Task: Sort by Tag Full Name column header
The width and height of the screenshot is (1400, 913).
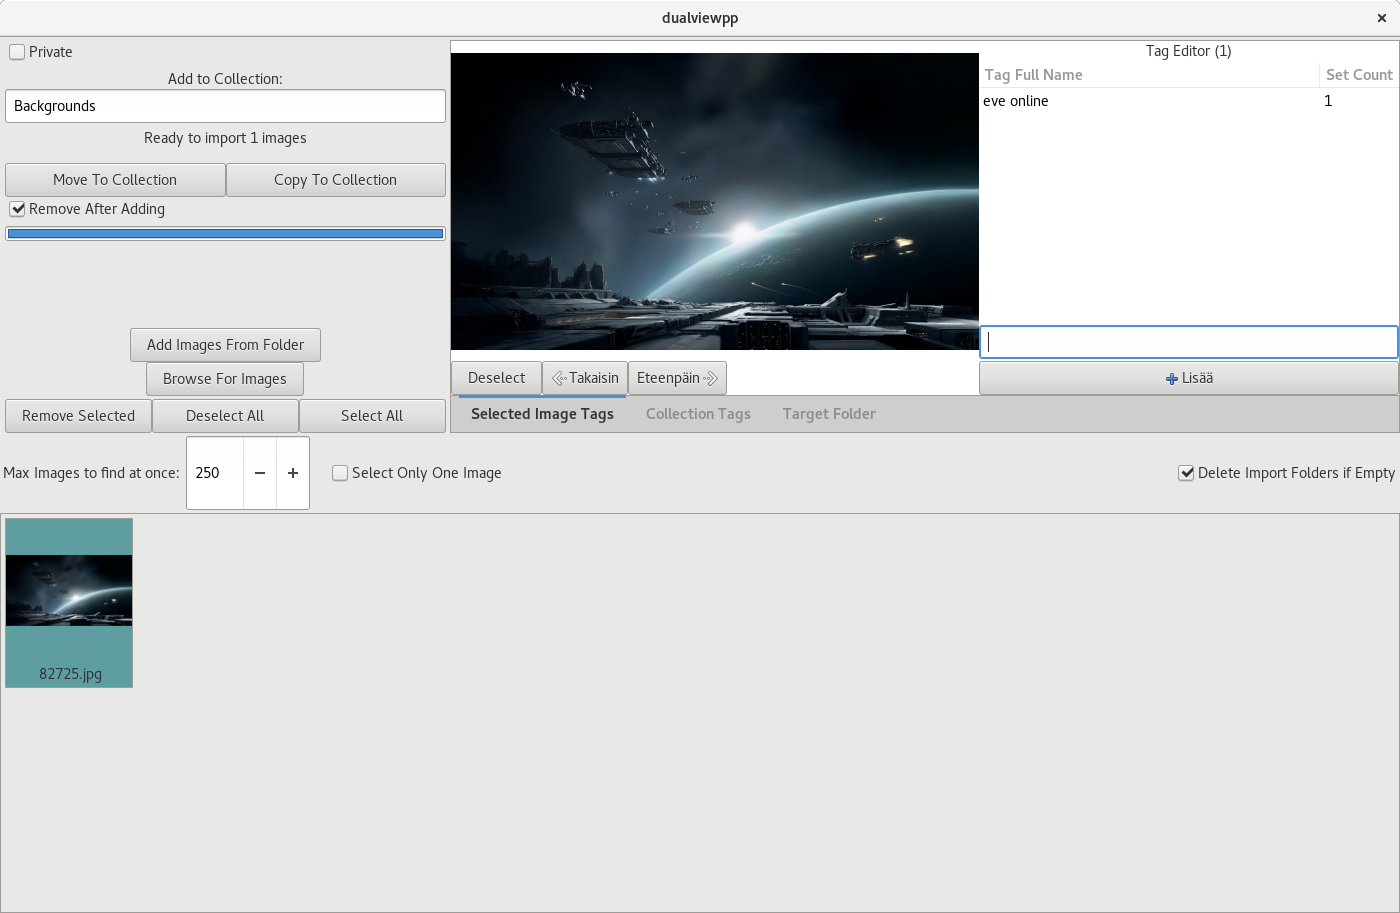Action: (1149, 75)
